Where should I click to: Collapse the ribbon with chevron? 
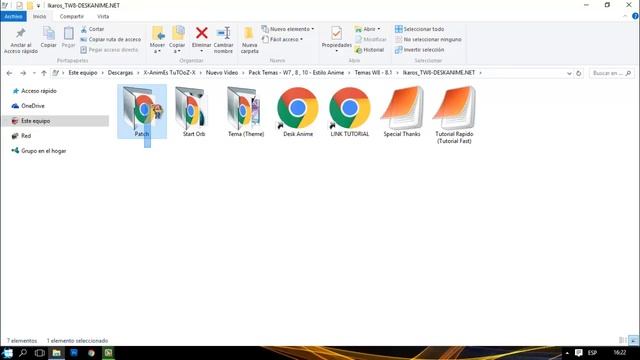[625, 16]
